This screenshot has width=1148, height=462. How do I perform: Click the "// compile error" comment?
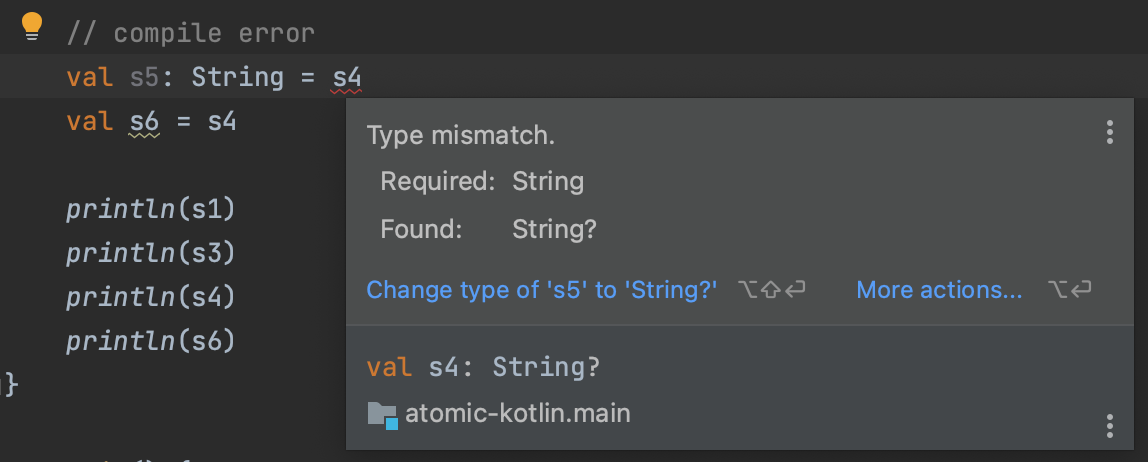point(190,33)
